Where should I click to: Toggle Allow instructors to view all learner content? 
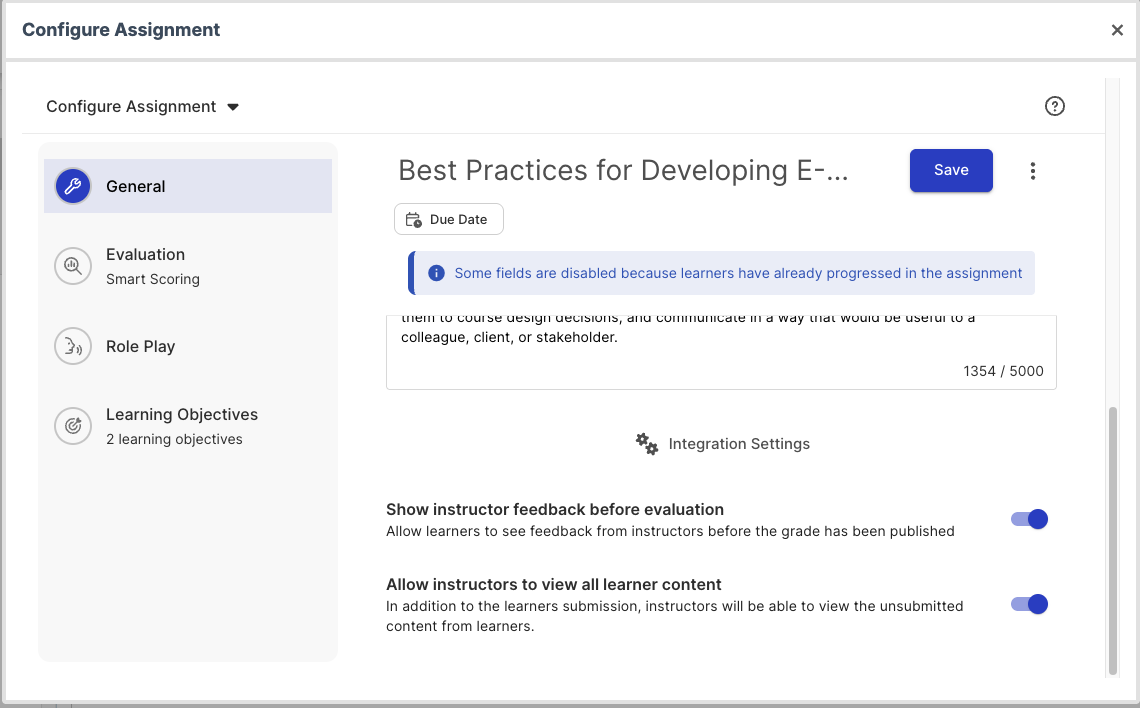pos(1029,604)
